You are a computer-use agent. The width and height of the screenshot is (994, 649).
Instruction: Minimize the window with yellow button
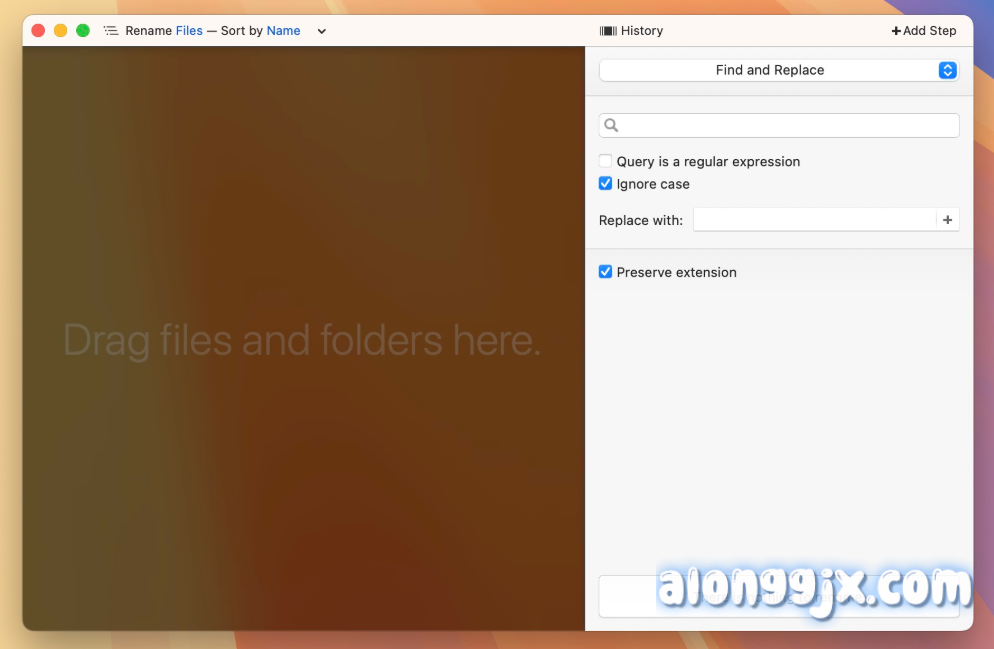coord(60,31)
